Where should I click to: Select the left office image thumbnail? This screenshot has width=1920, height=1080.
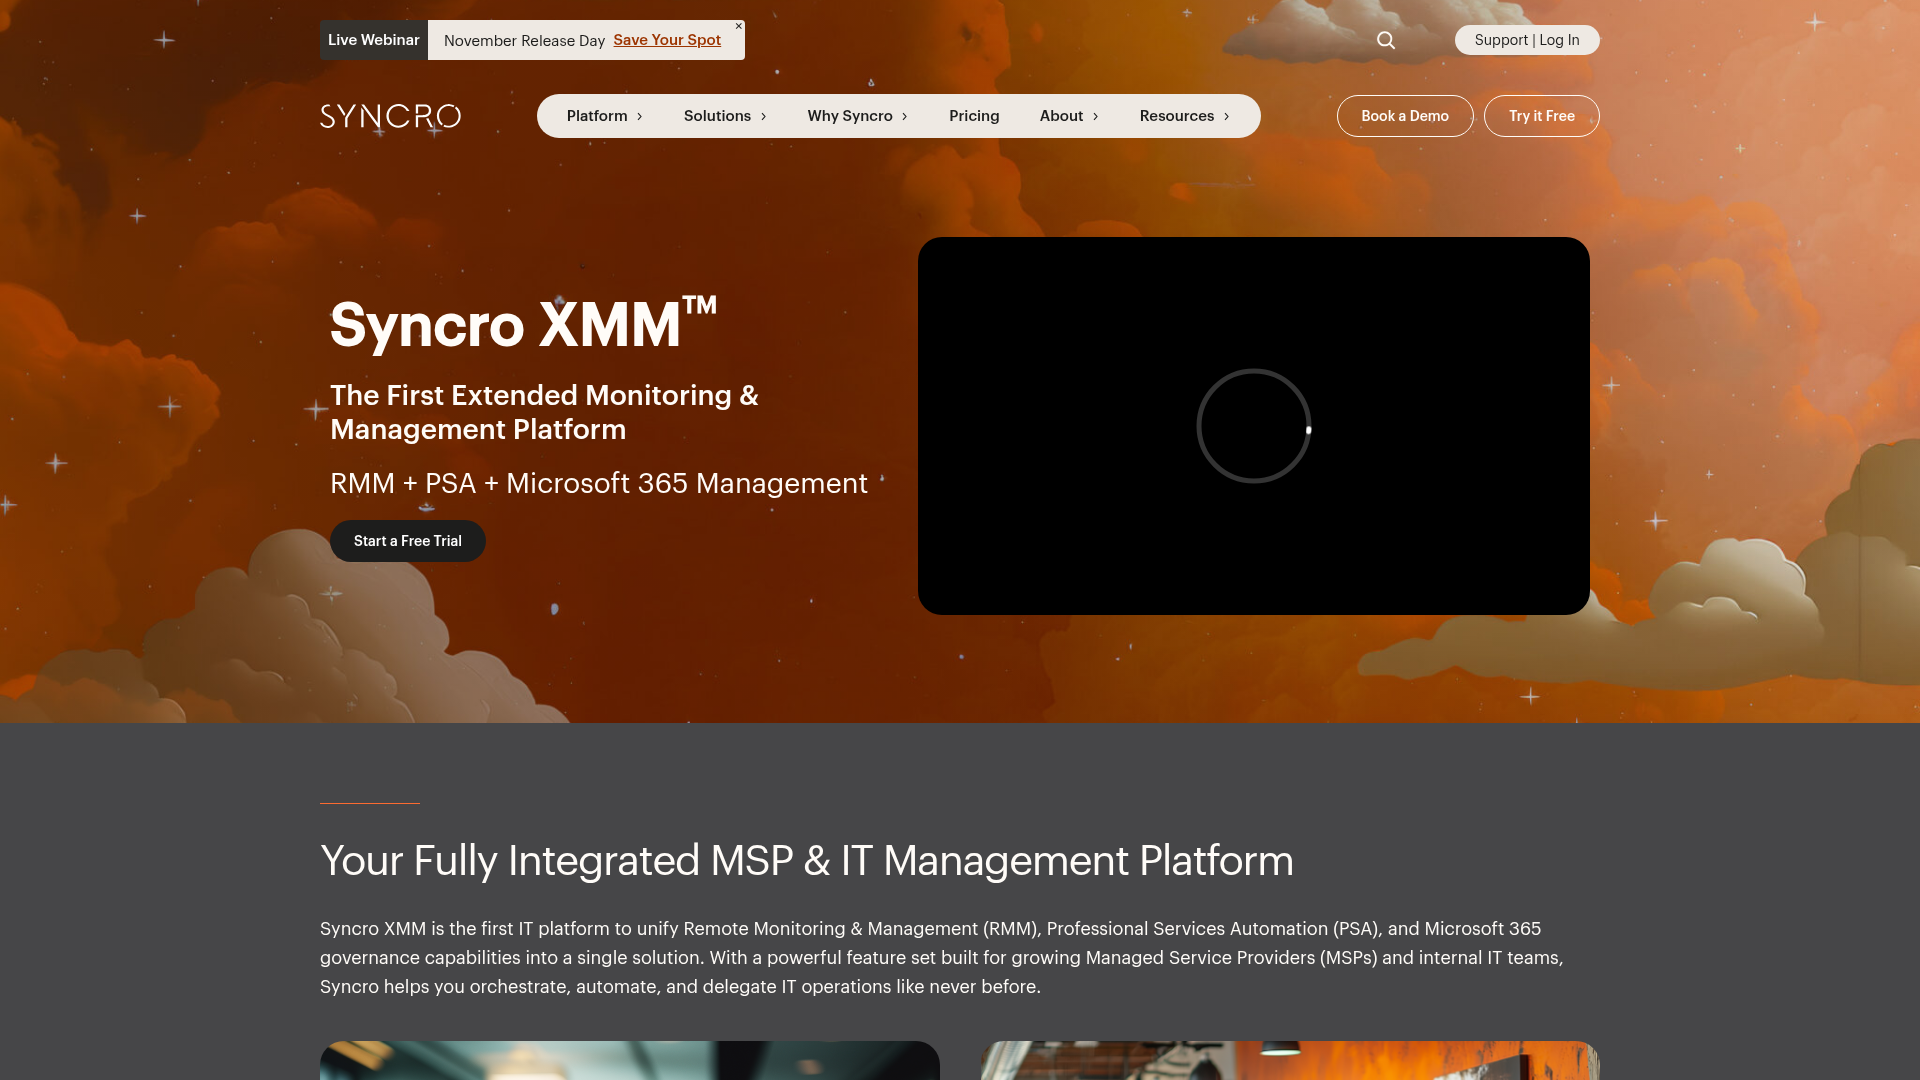tap(630, 1062)
